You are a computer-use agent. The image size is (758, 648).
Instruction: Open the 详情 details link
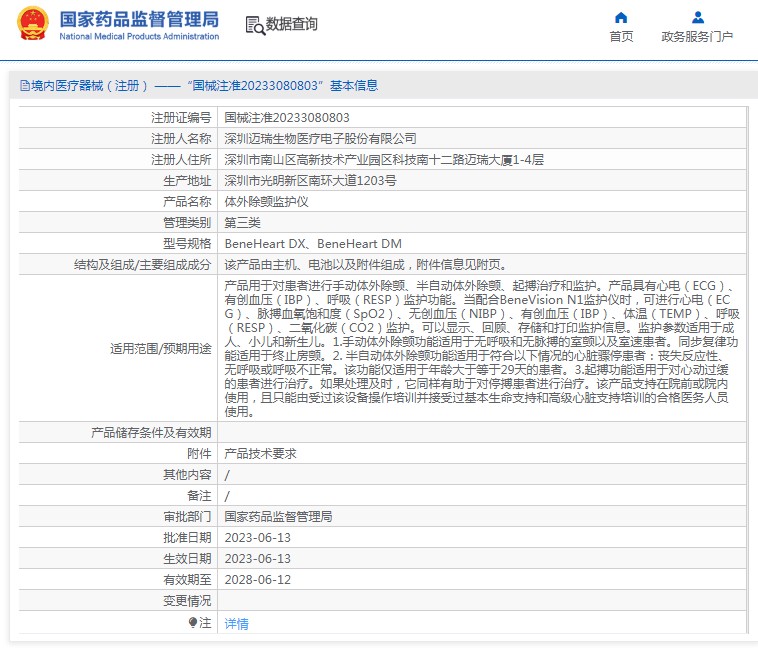pyautogui.click(x=236, y=623)
